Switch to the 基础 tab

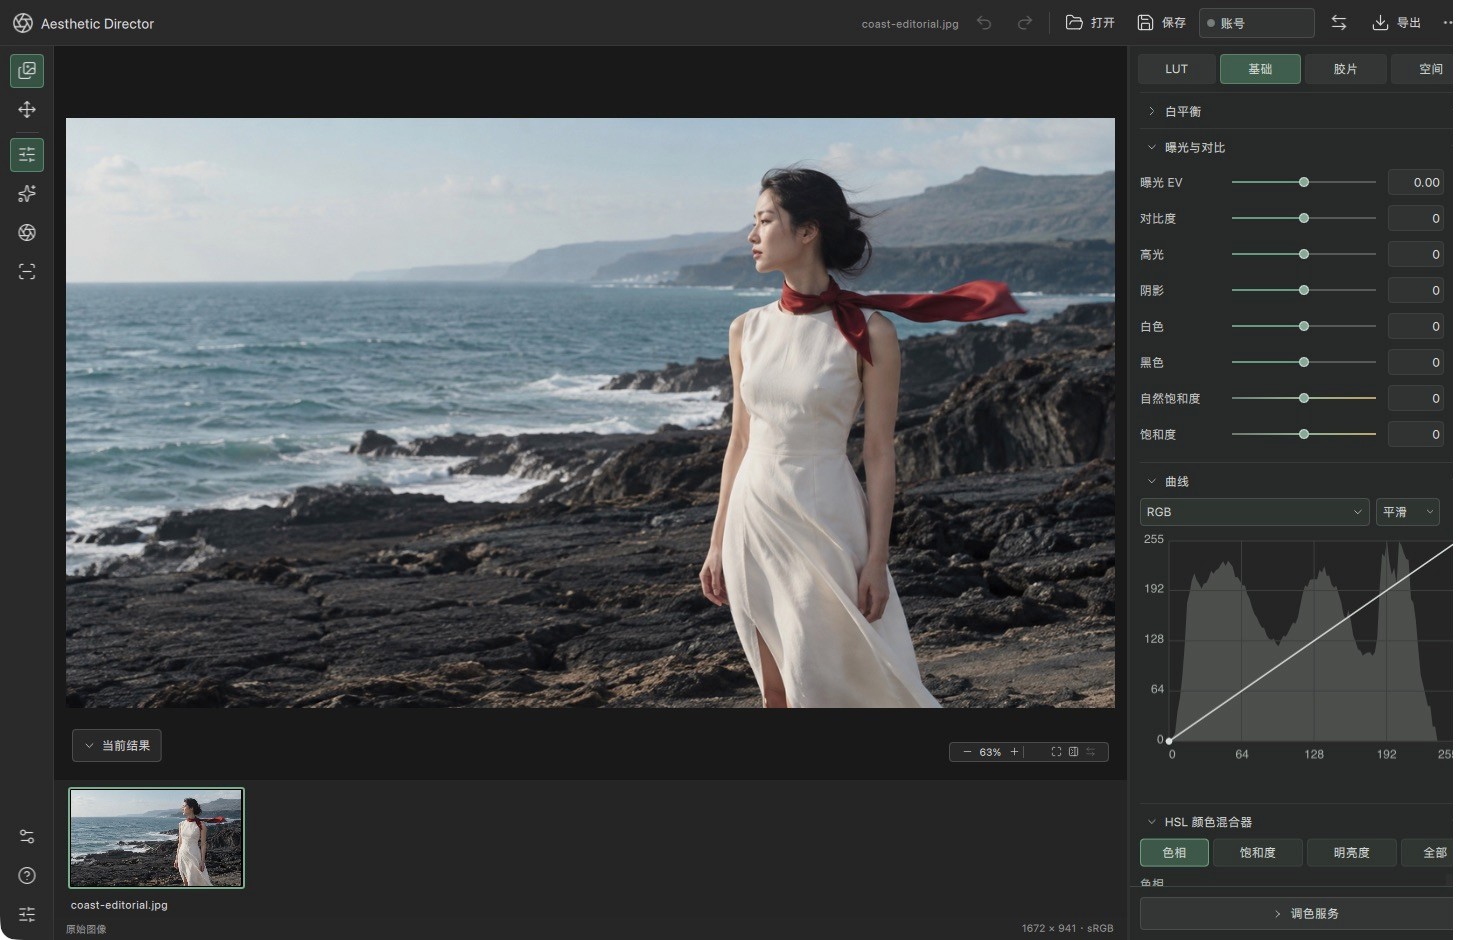tap(1260, 69)
